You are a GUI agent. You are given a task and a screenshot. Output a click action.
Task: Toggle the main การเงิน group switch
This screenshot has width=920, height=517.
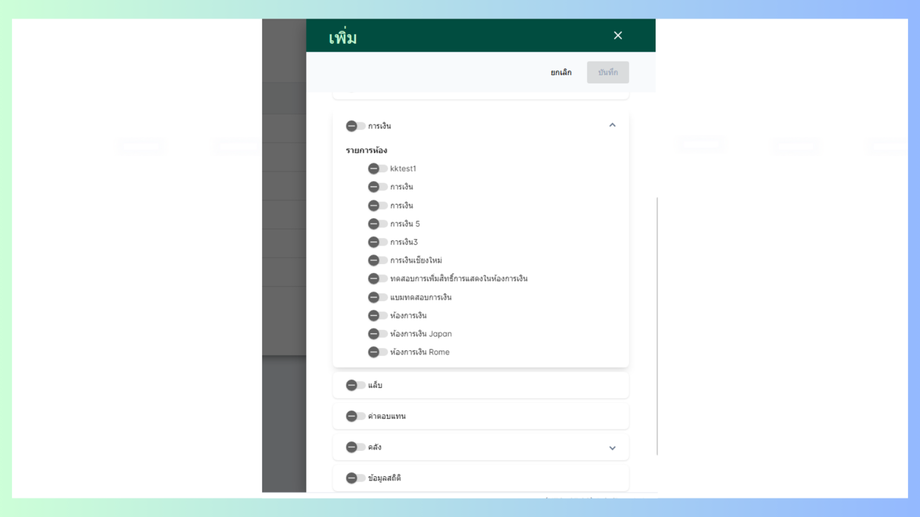[355, 126]
